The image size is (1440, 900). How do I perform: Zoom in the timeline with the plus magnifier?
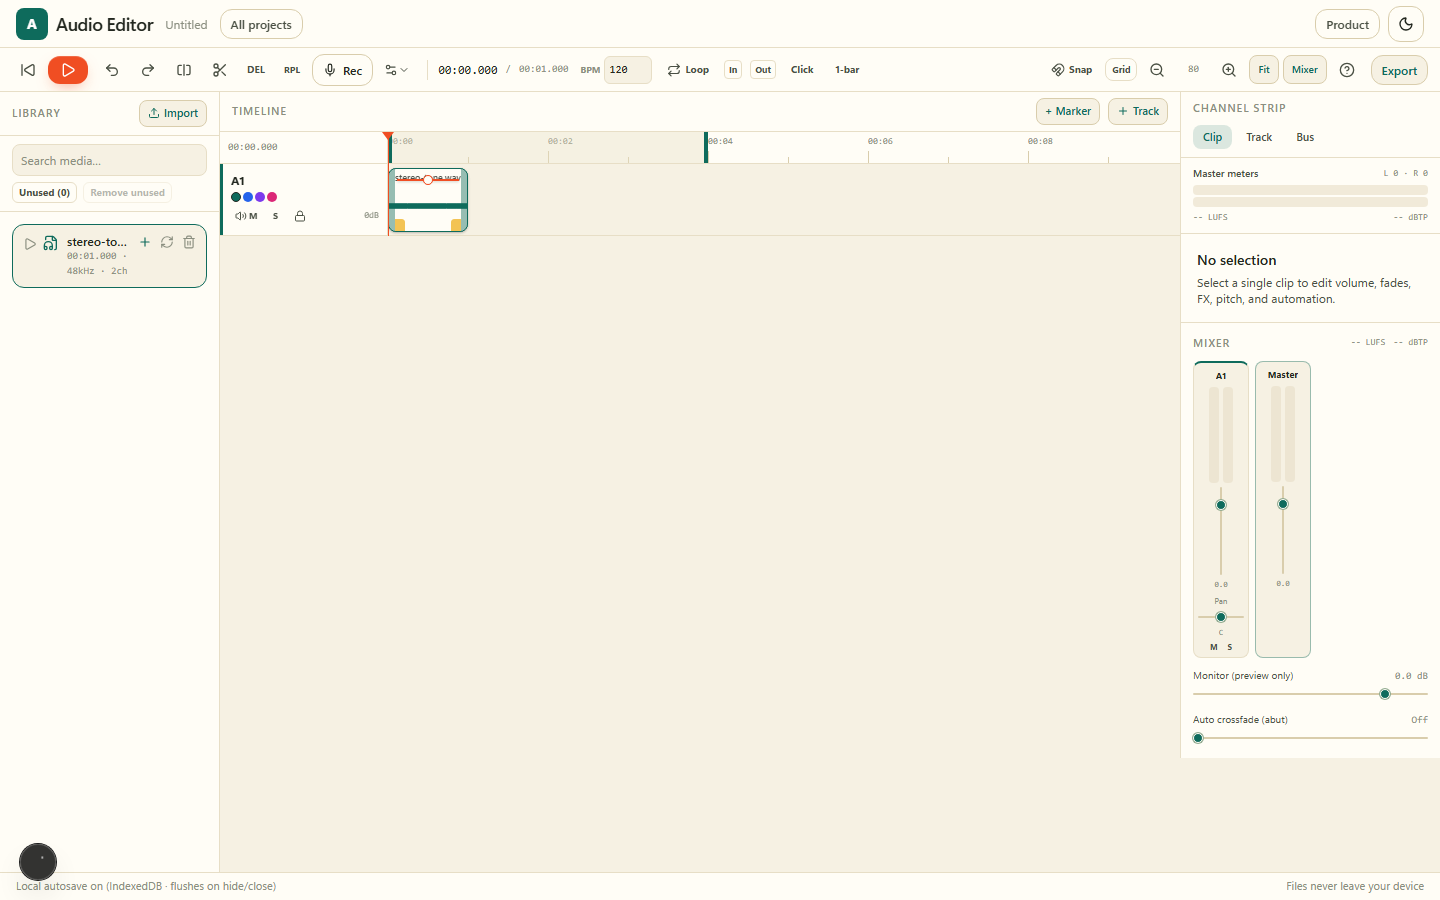coord(1229,70)
